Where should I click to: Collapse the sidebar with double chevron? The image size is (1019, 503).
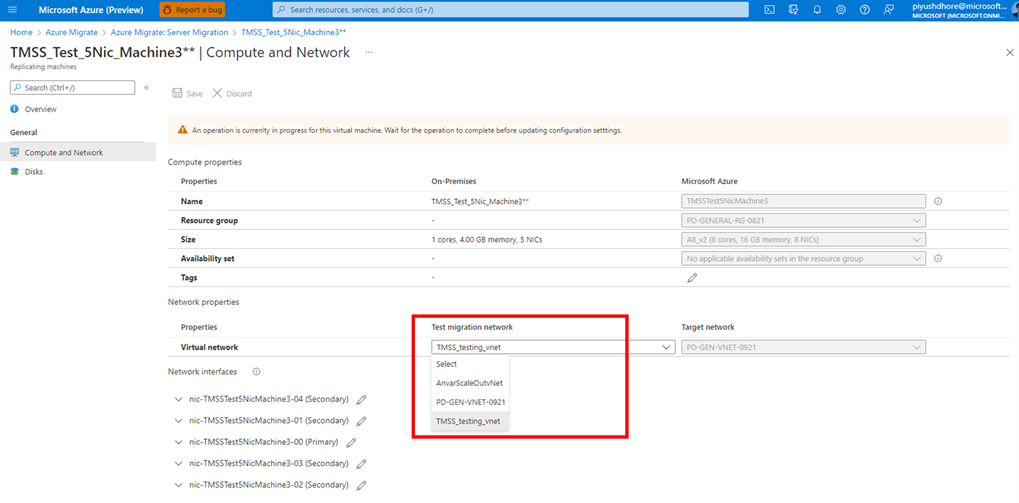(146, 87)
